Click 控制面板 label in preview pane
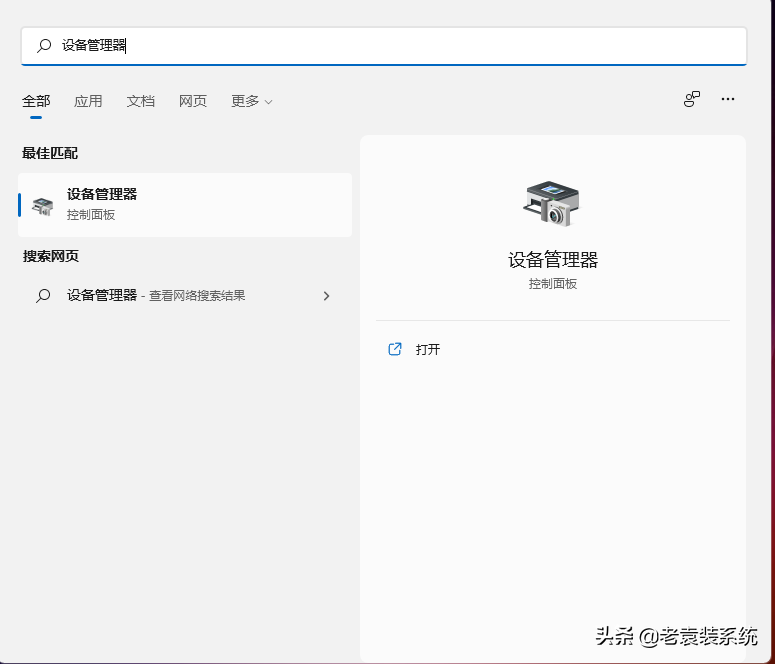775x664 pixels. point(553,284)
